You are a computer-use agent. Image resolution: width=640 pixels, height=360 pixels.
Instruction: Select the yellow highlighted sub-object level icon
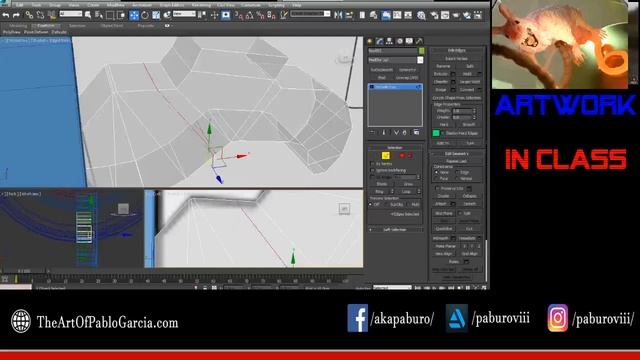386,156
